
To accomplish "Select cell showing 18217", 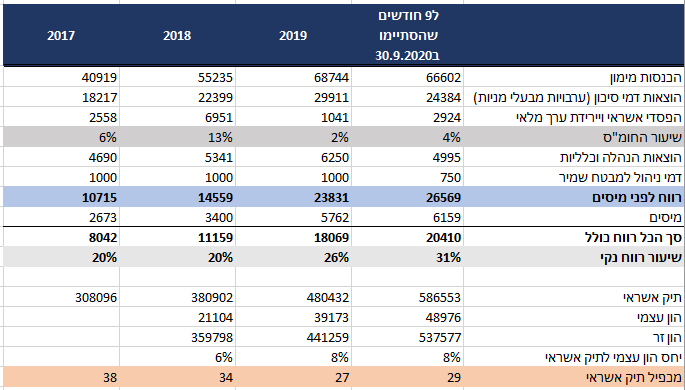I will [99, 98].
